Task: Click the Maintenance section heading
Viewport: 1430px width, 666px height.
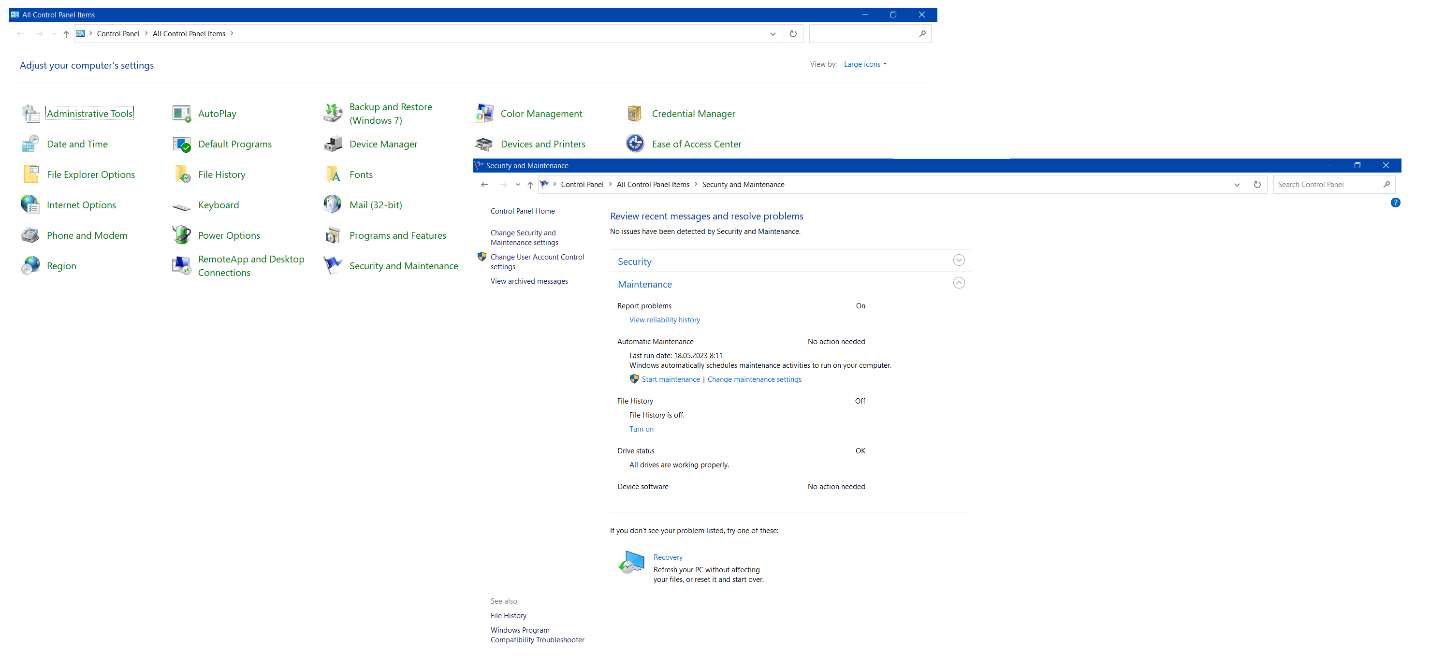Action: click(645, 285)
